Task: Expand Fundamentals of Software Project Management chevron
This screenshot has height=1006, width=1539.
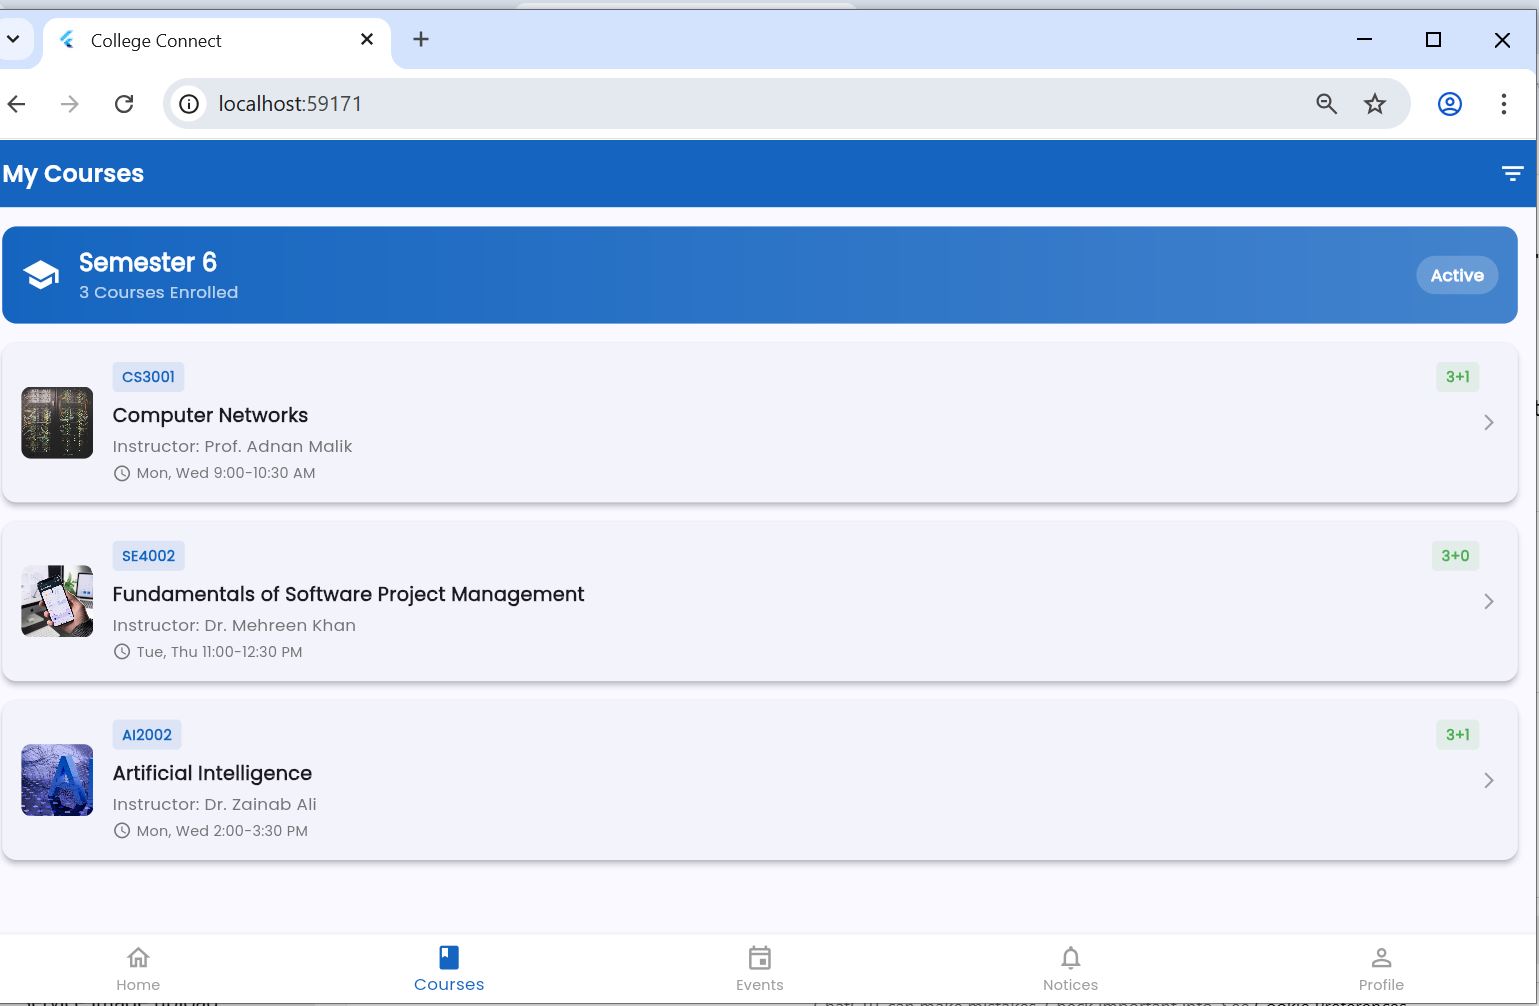Action: [x=1488, y=601]
